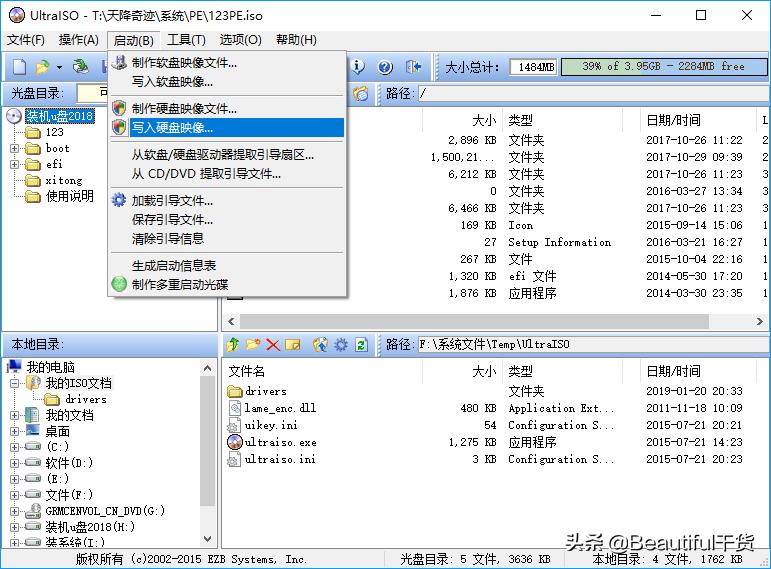Choose 制作硬盘映像文件... menu entry
Viewport: 771px width, 569px height.
227,108
